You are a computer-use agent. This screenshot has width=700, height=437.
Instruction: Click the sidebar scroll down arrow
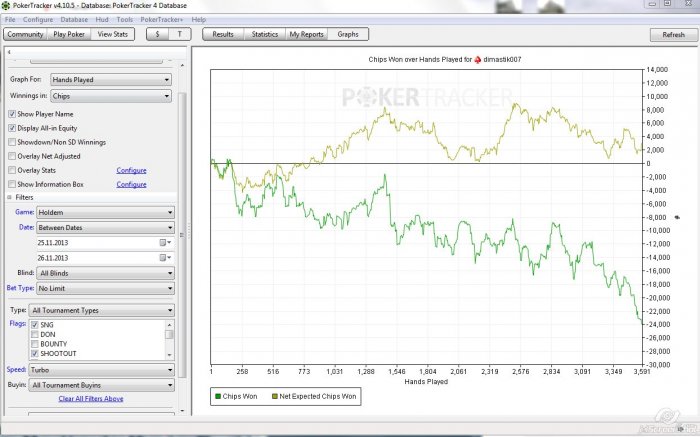(182, 411)
